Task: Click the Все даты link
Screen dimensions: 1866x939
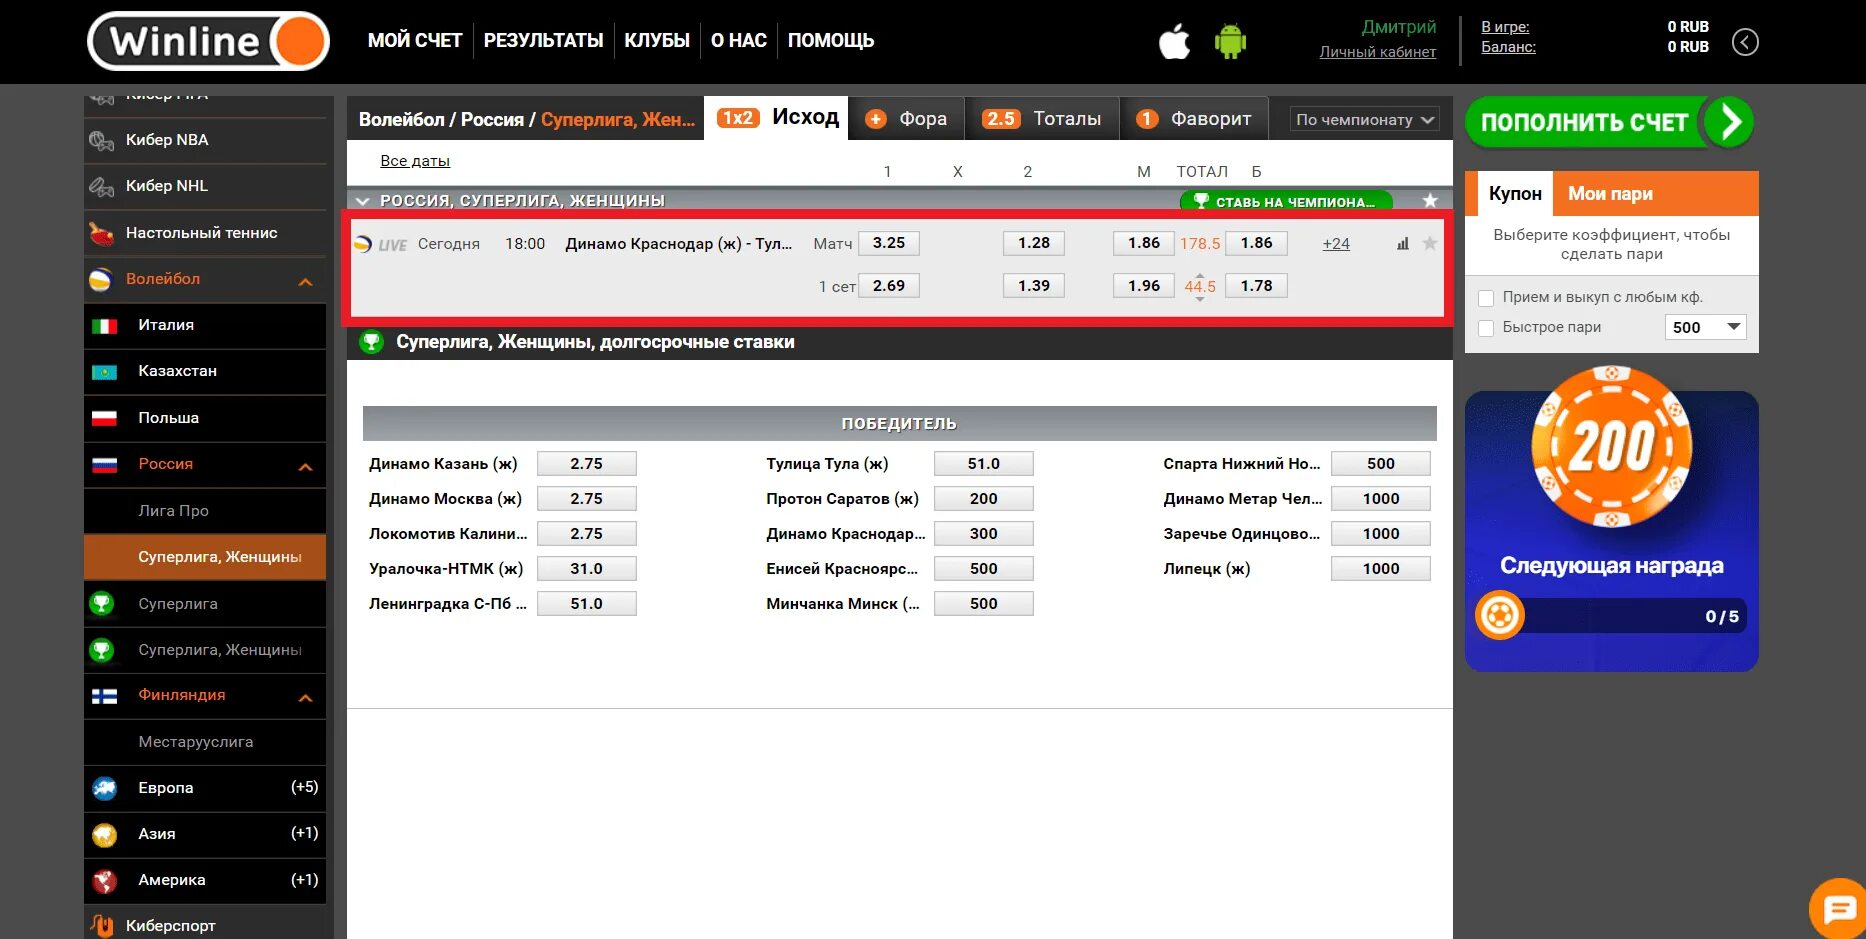Action: tap(415, 161)
